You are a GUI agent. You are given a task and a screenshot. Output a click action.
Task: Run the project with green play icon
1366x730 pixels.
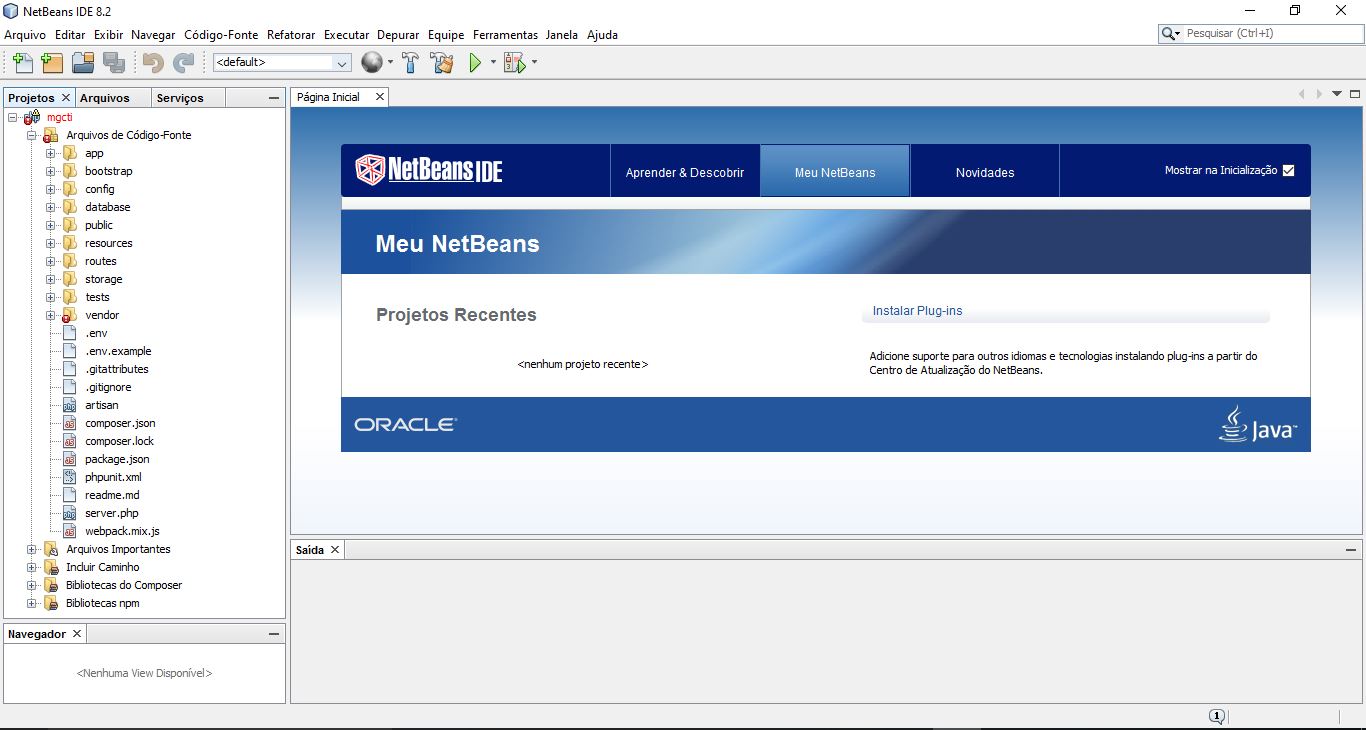[476, 62]
